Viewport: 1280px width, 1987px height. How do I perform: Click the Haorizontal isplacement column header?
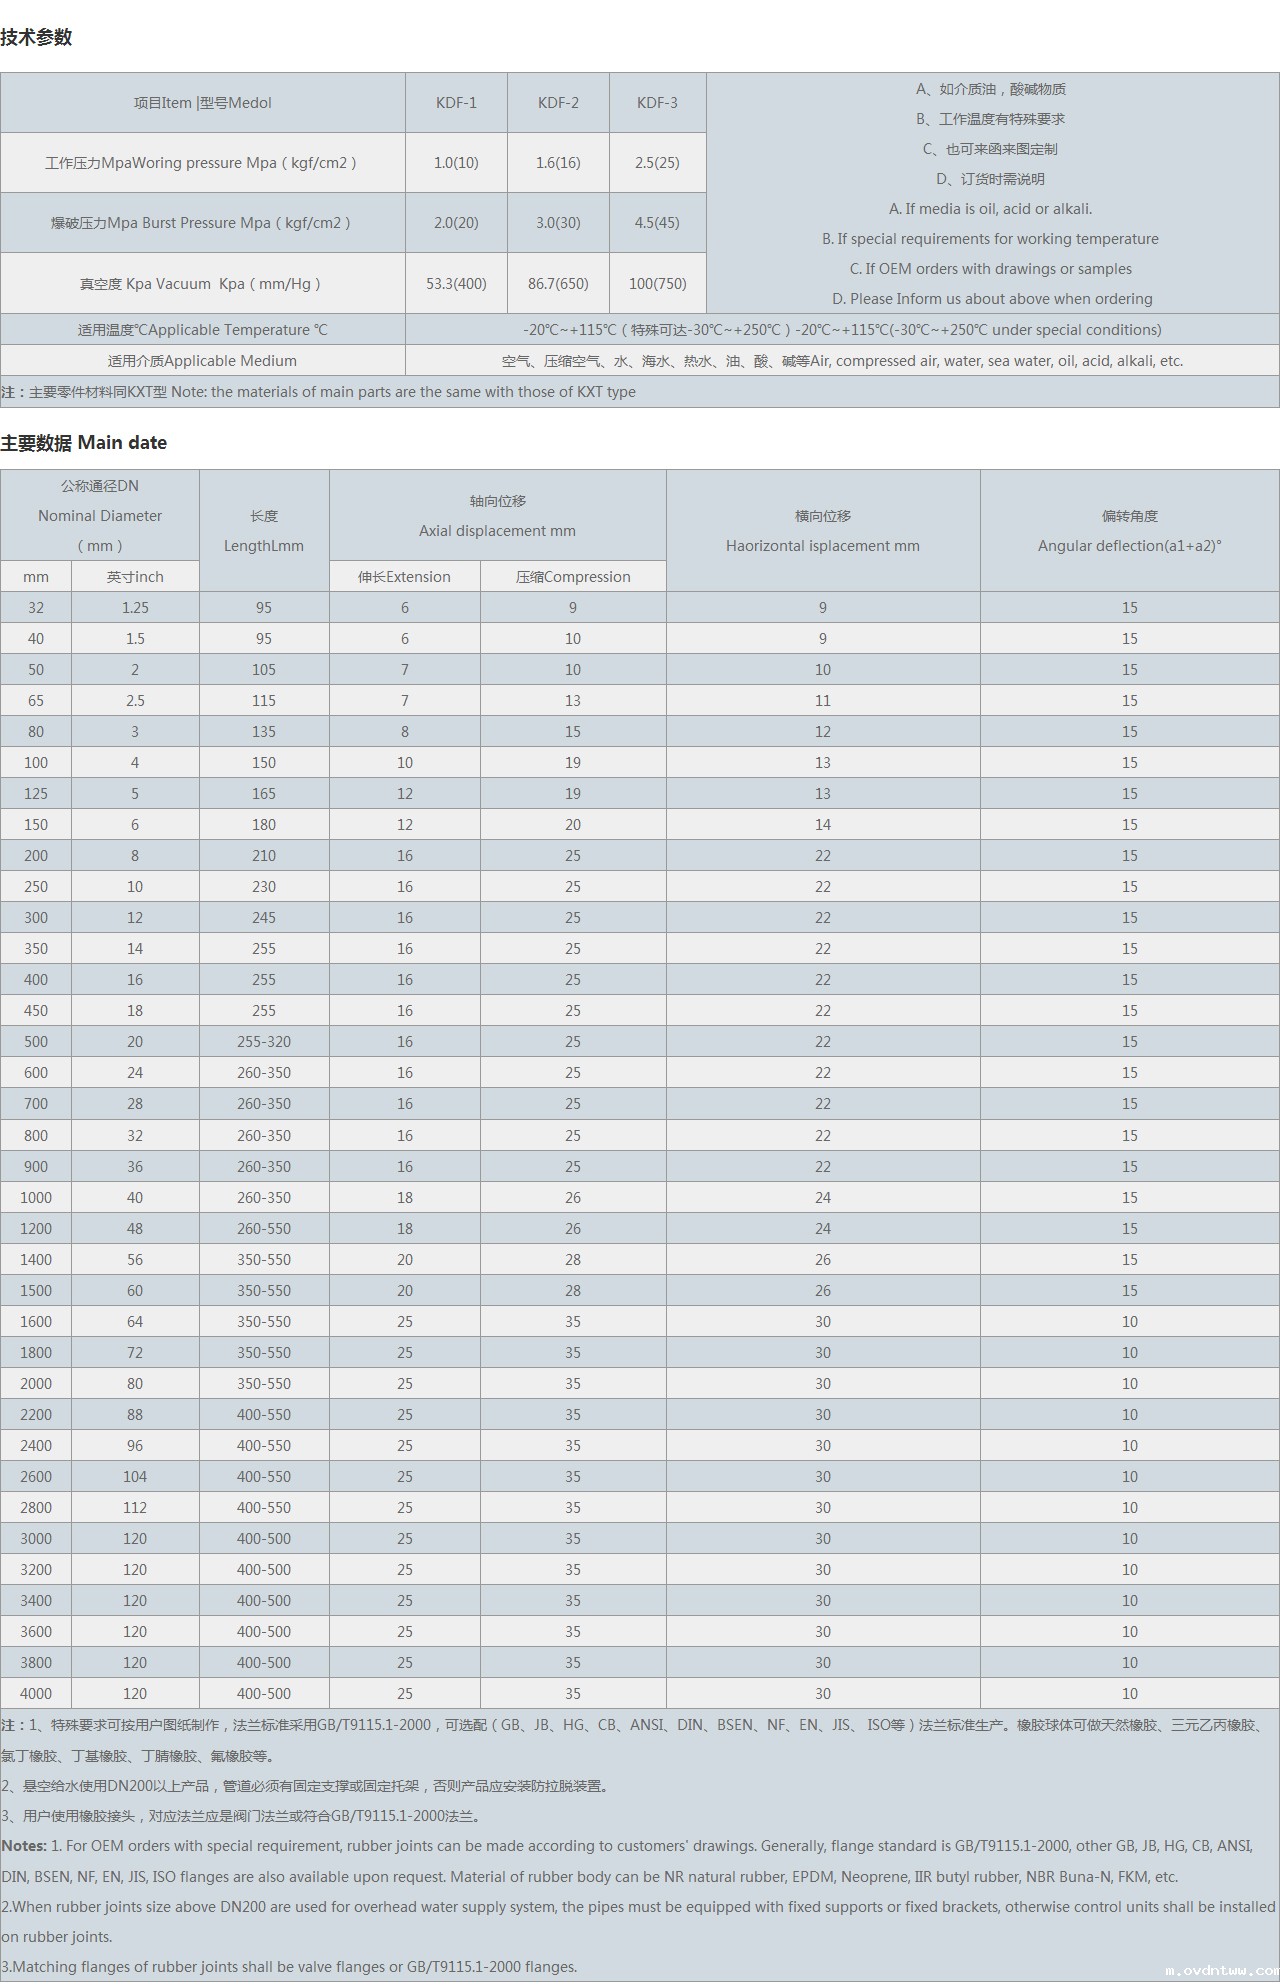(822, 546)
